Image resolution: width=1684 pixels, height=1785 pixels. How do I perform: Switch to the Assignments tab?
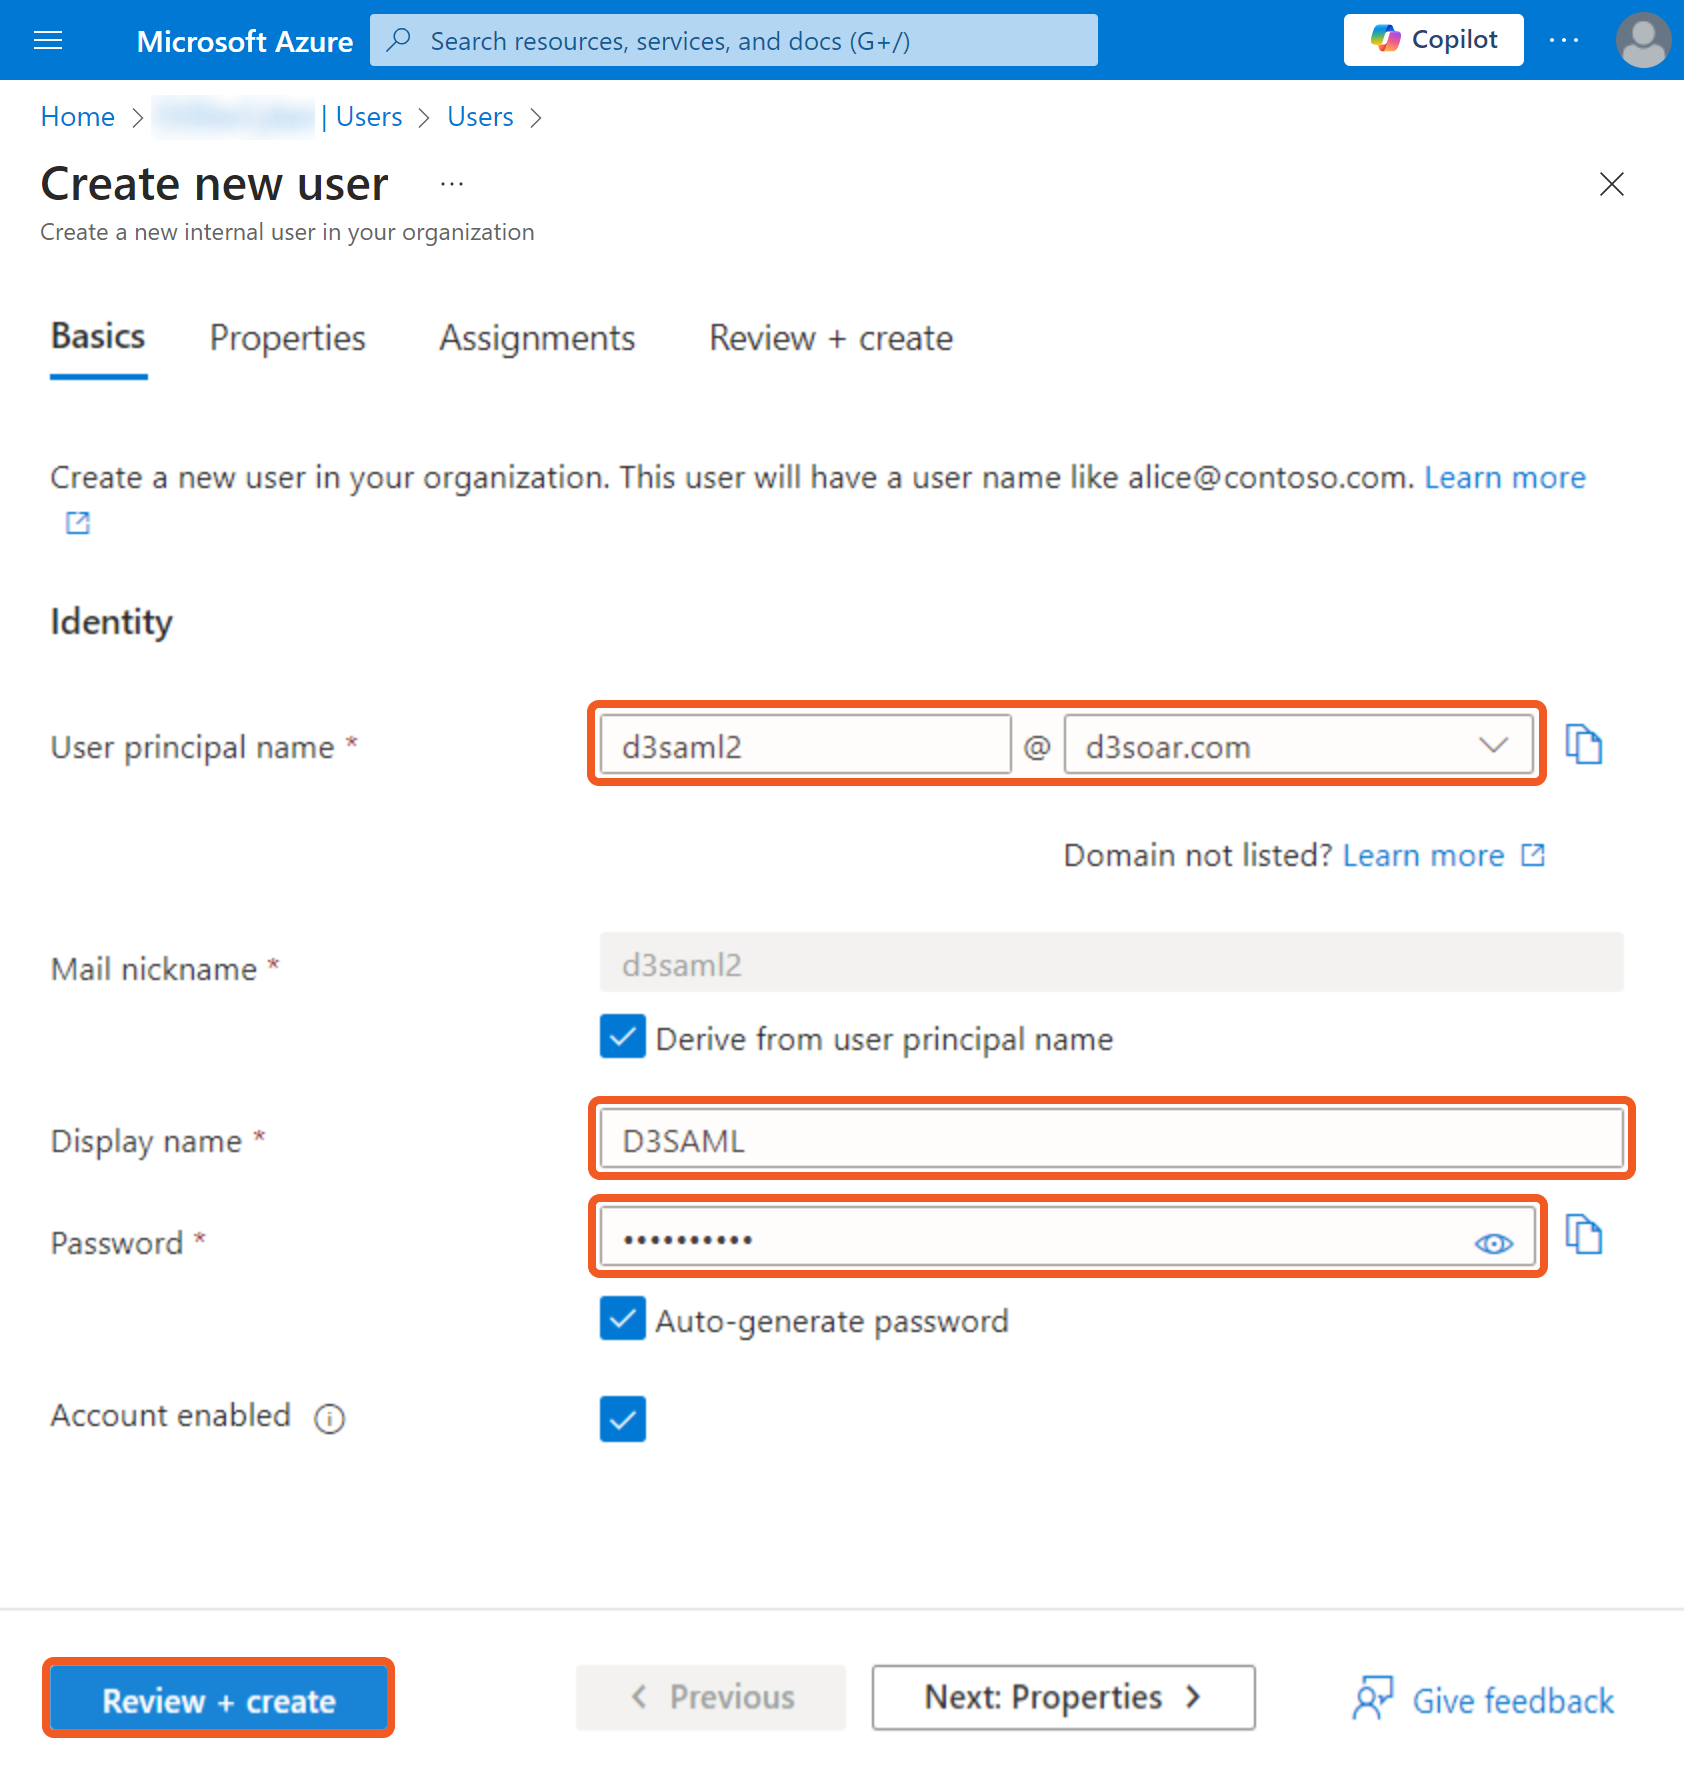[537, 339]
